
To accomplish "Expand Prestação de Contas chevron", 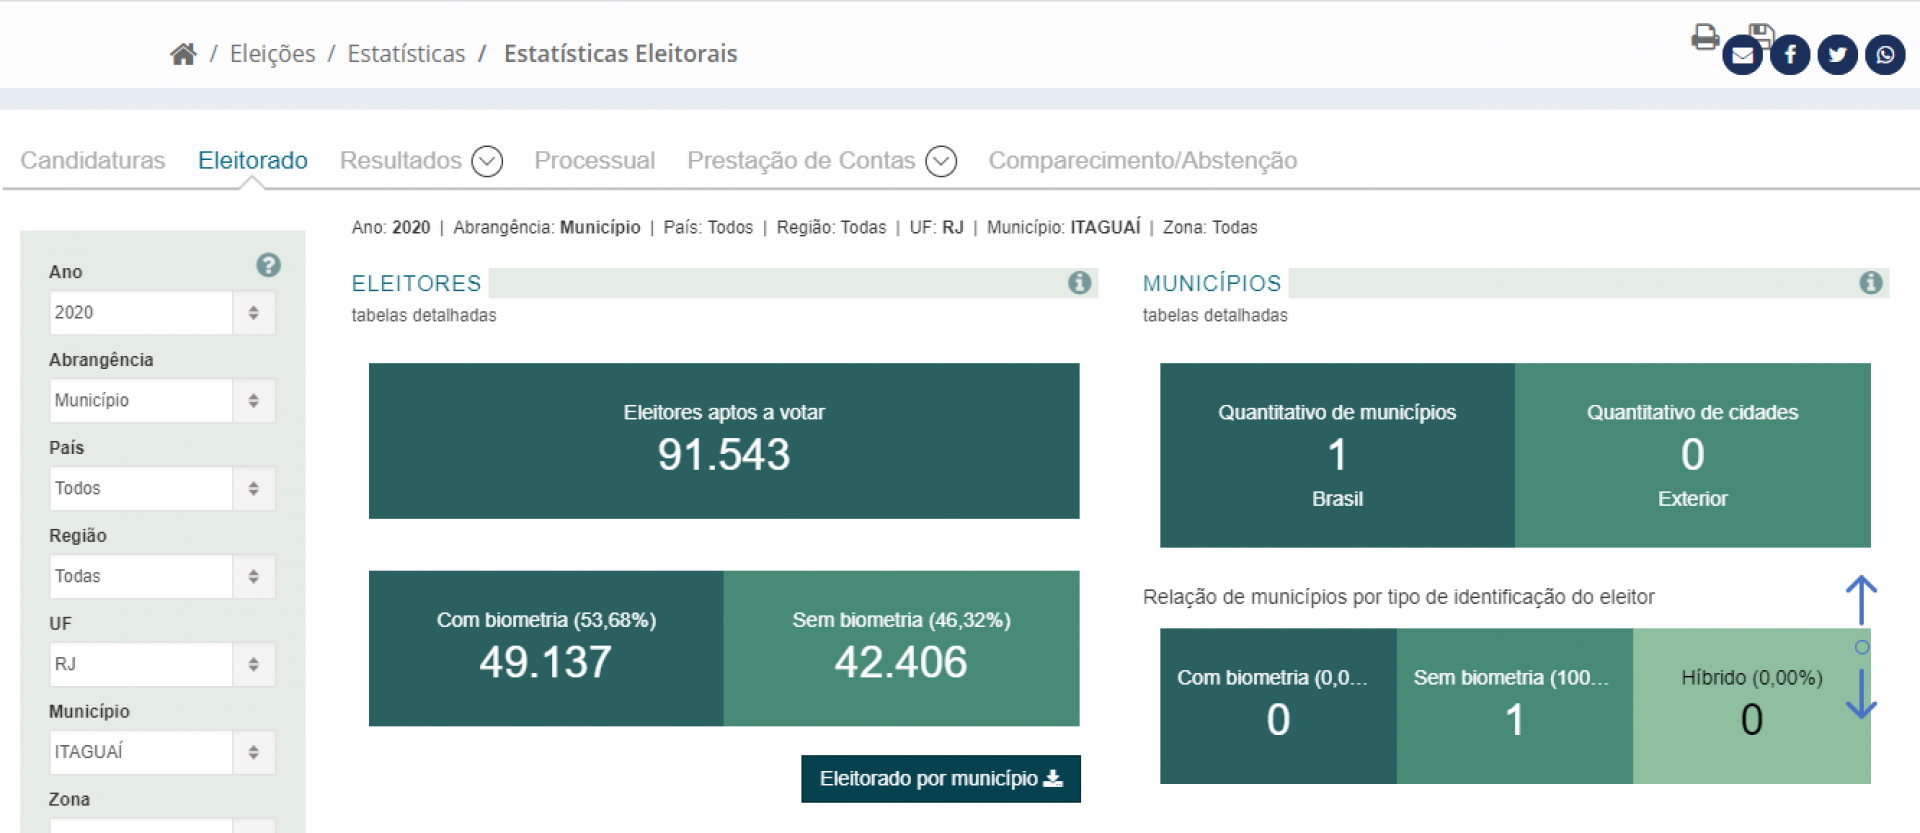I will 941,161.
